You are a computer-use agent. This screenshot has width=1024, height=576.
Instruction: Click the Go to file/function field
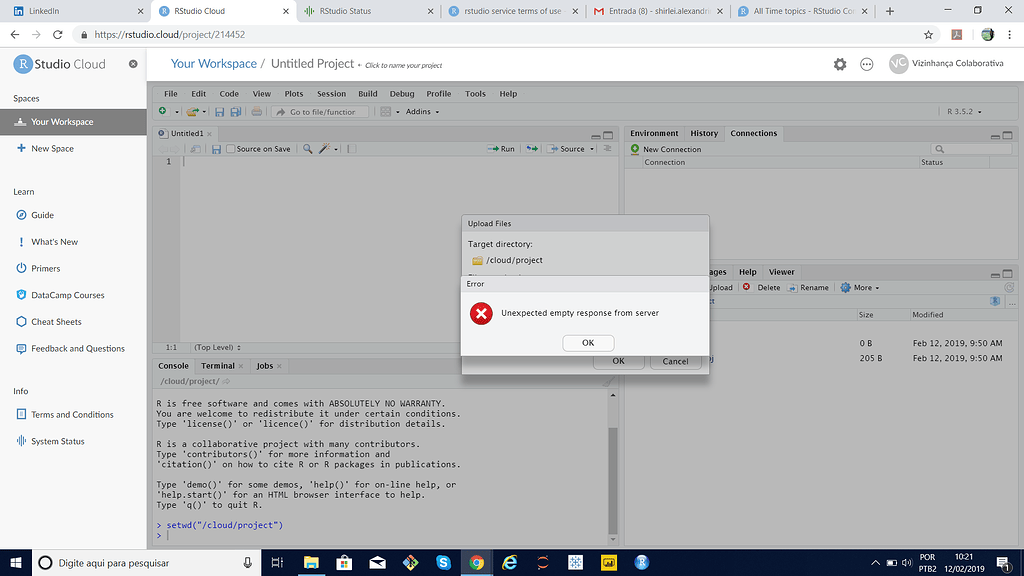click(320, 112)
